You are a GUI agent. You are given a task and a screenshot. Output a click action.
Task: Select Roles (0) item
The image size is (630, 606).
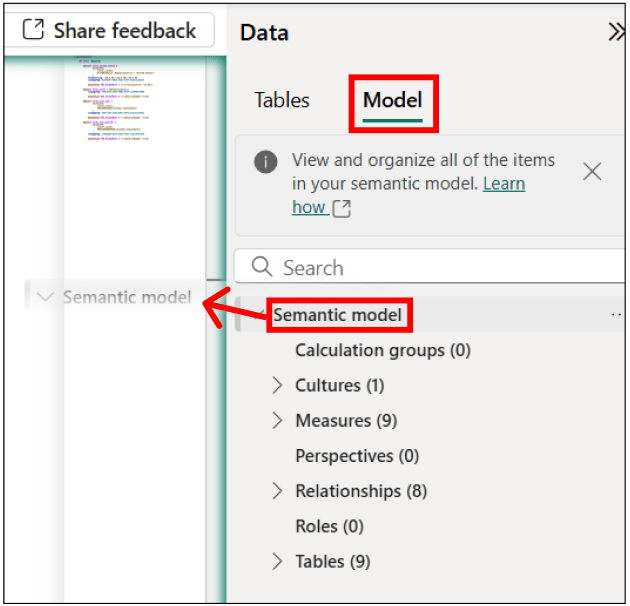(x=329, y=526)
